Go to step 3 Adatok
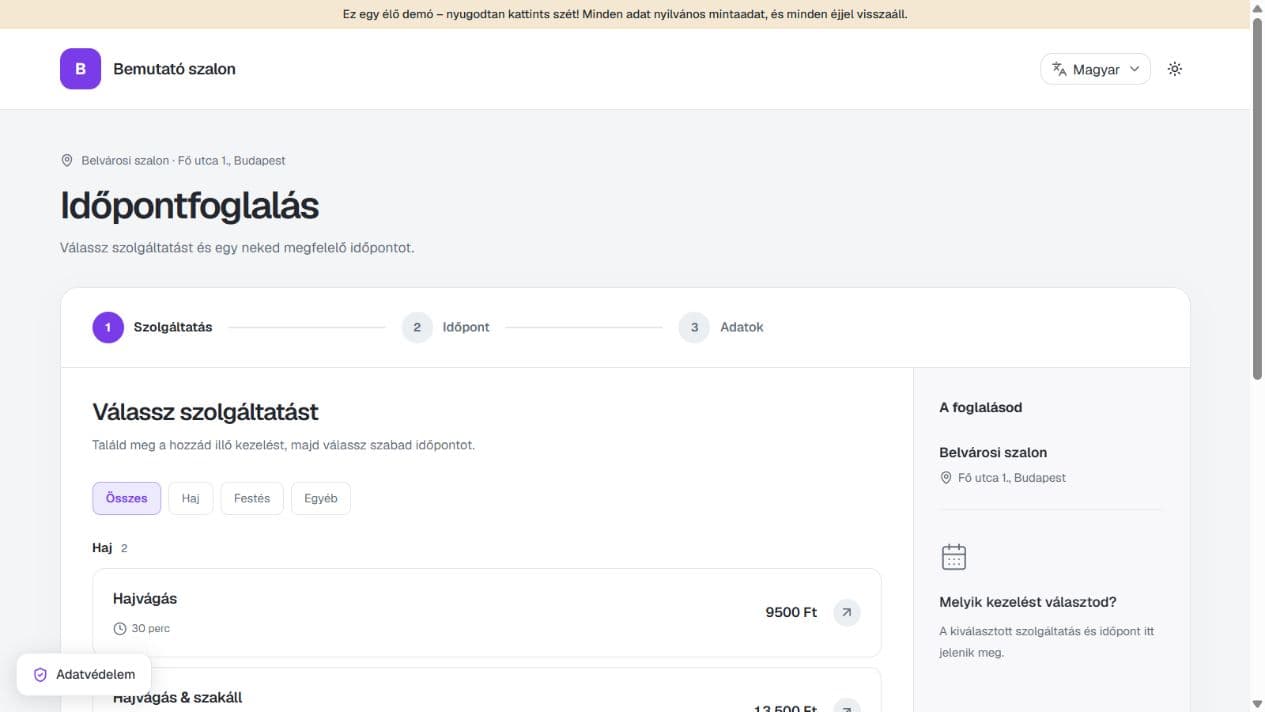 pyautogui.click(x=721, y=327)
